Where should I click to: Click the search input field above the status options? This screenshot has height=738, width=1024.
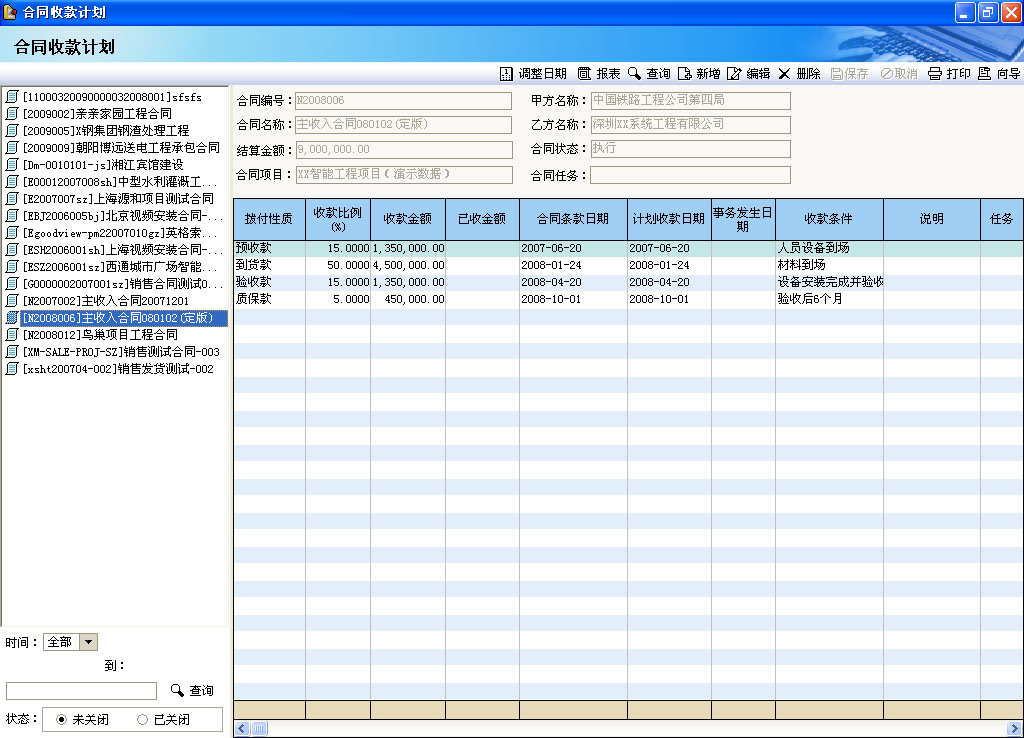coord(81,691)
